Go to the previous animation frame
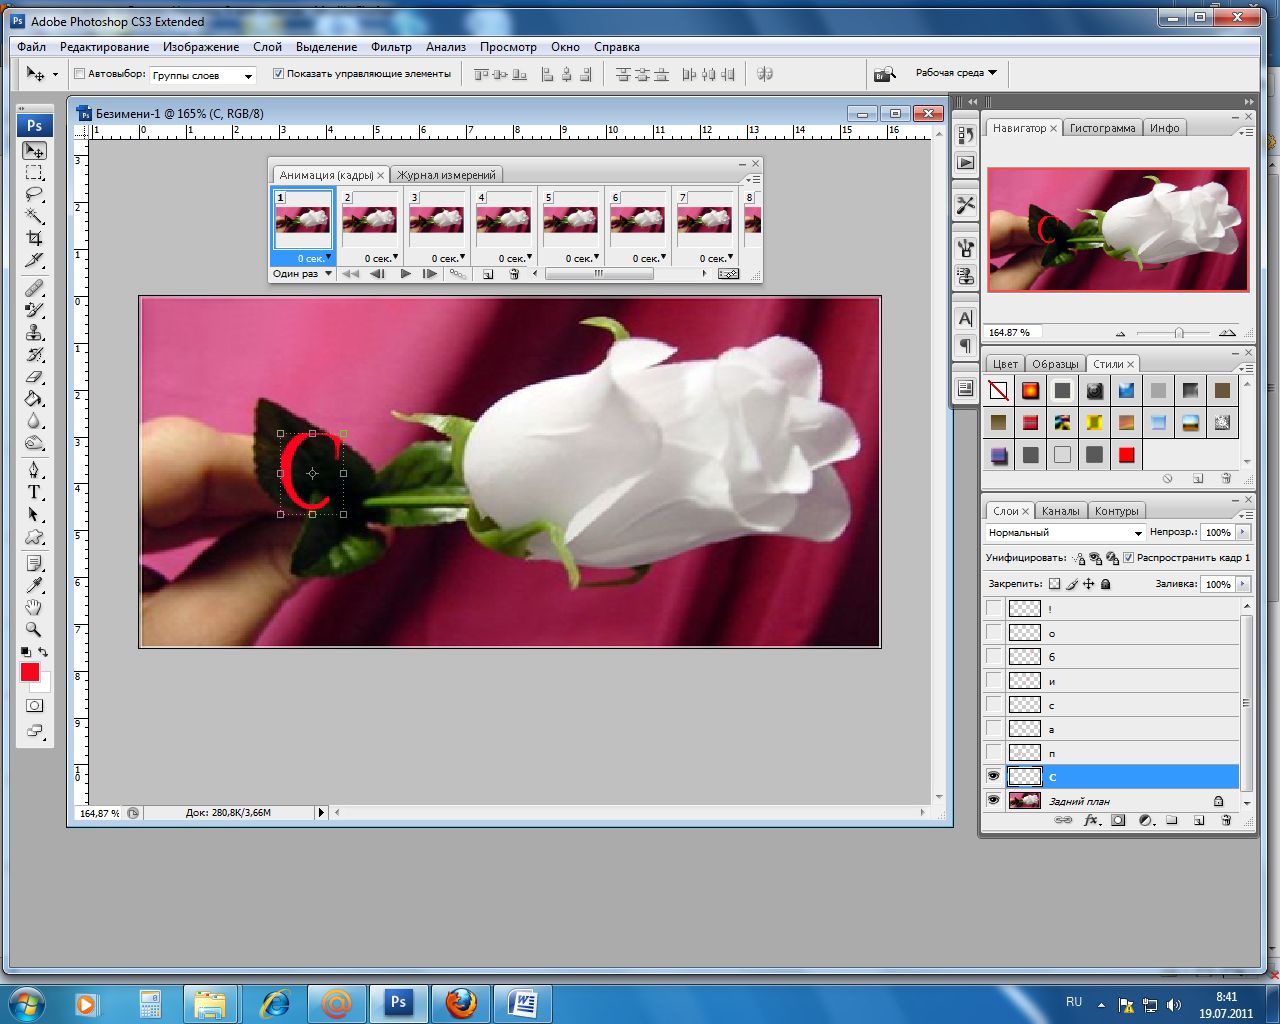The height and width of the screenshot is (1024, 1280). pos(377,274)
